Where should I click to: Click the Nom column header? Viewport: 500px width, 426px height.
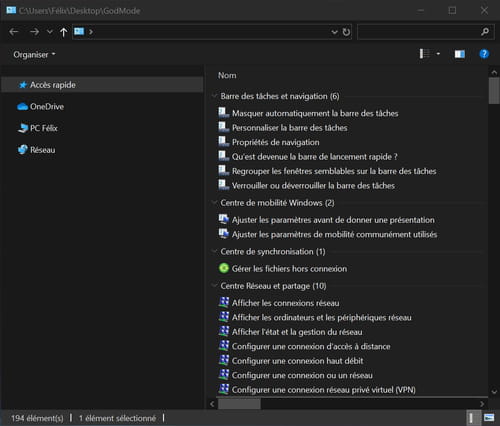point(227,76)
